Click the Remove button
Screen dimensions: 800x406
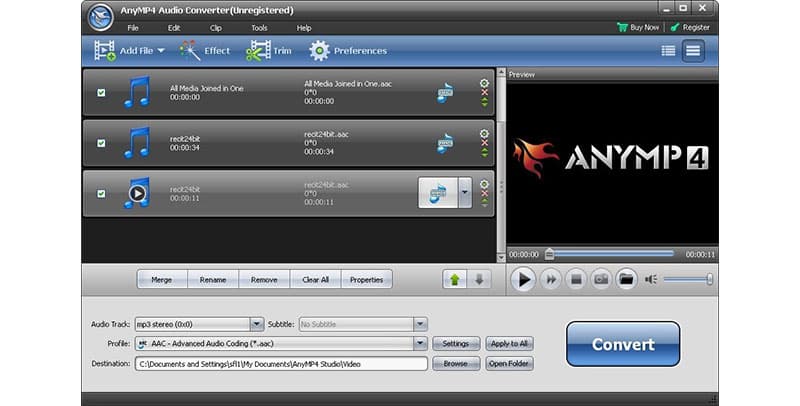264,280
